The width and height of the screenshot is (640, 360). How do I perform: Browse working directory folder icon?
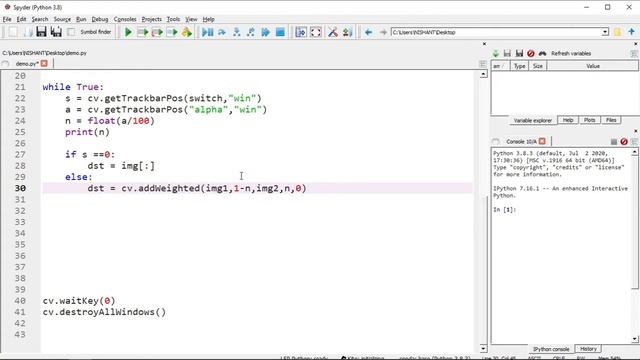(x=617, y=32)
